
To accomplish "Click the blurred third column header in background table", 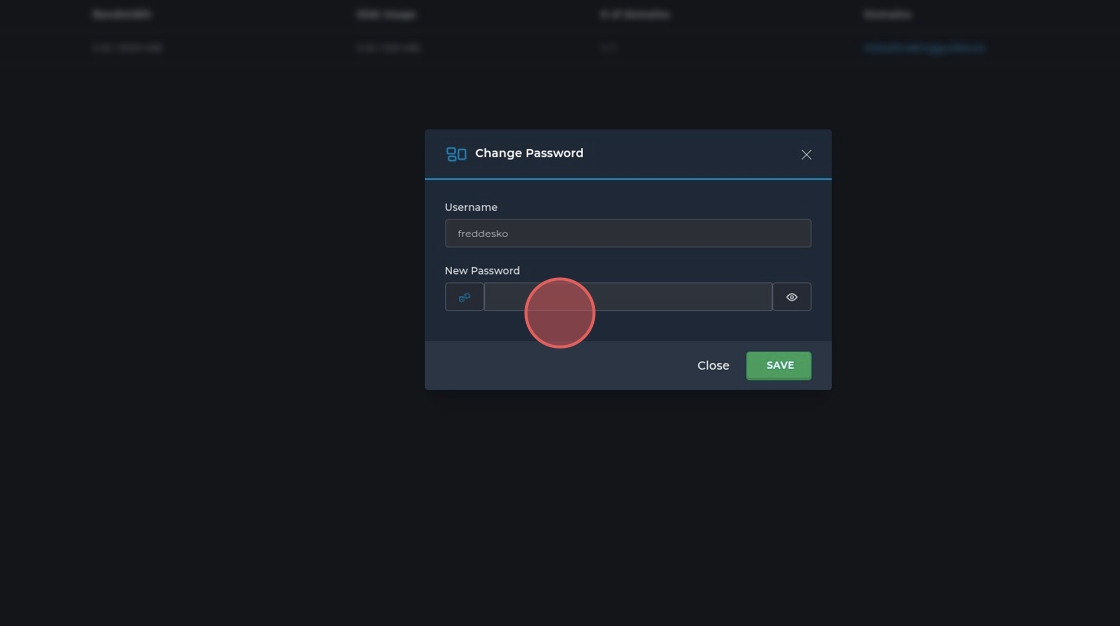I will (634, 15).
